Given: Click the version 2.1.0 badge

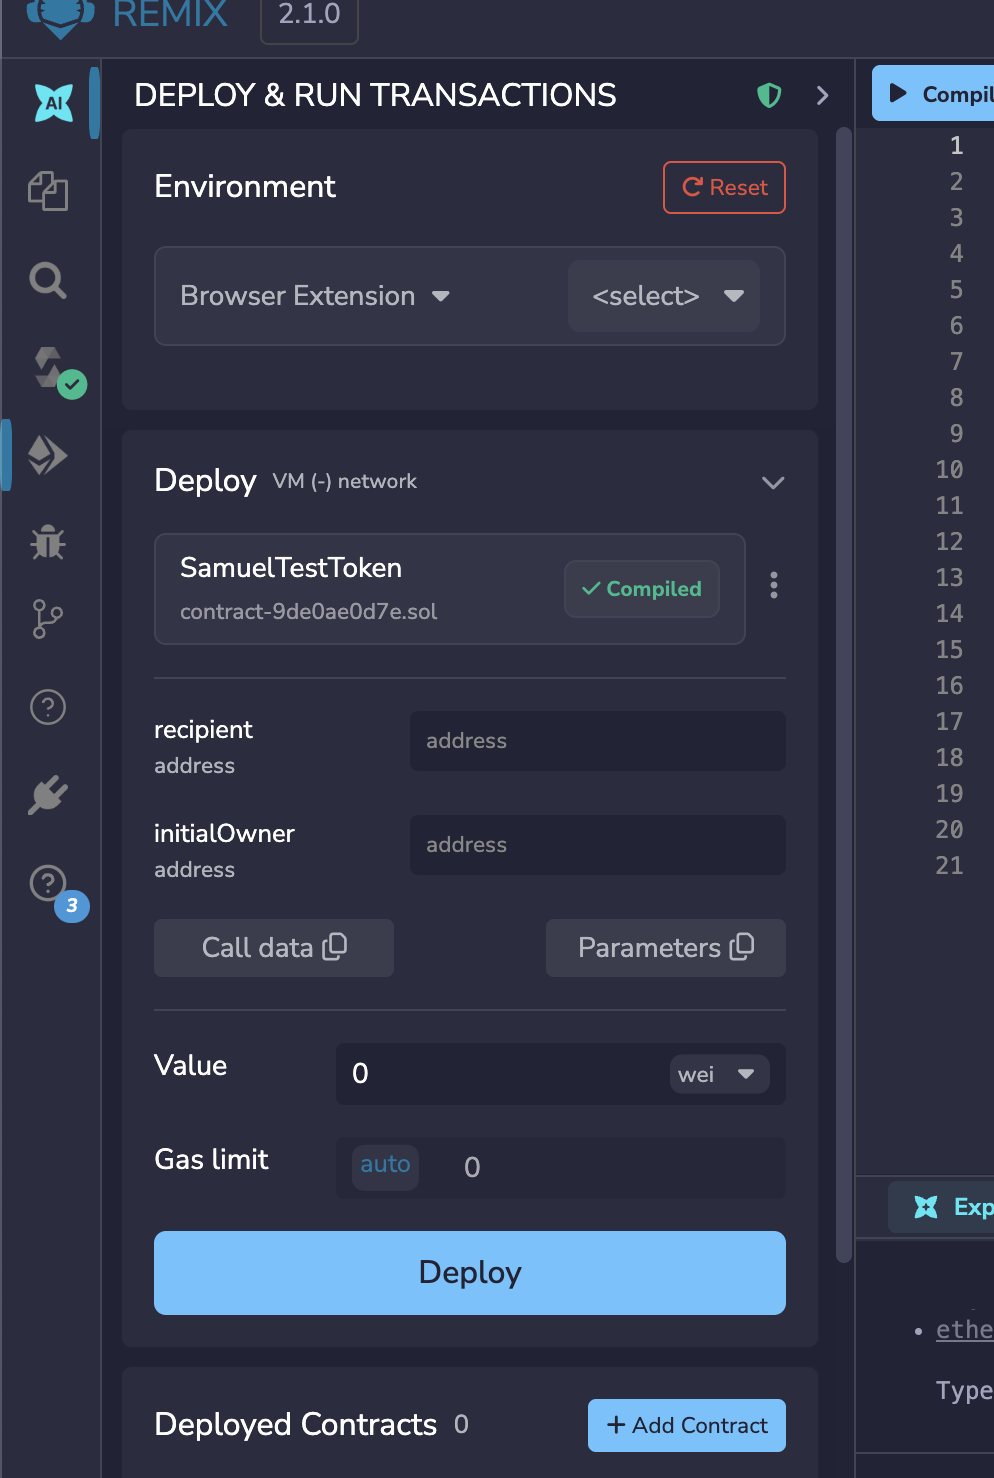Looking at the screenshot, I should 309,18.
